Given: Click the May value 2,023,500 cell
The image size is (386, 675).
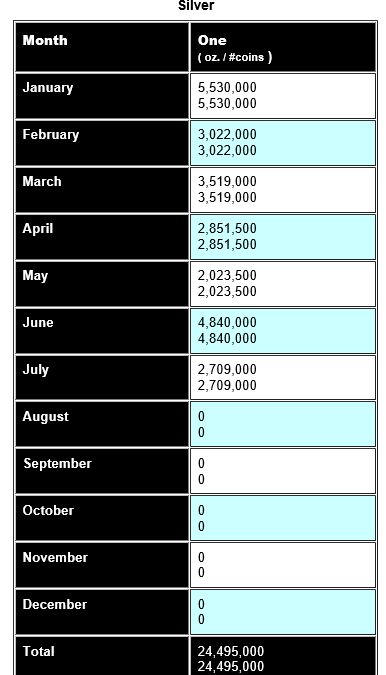Looking at the screenshot, I should point(283,284).
